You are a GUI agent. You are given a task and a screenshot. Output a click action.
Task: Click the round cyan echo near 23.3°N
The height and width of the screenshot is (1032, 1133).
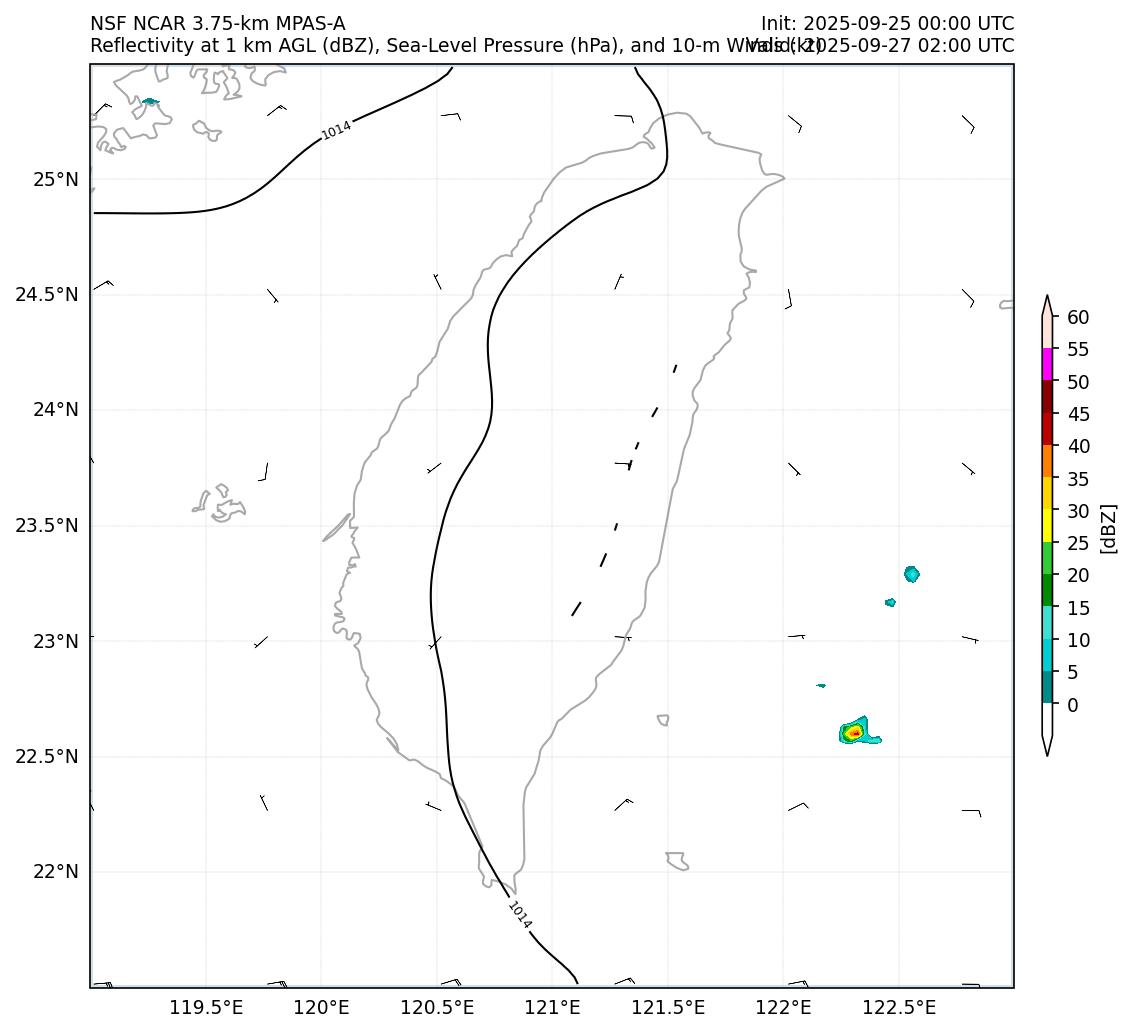(x=911, y=574)
